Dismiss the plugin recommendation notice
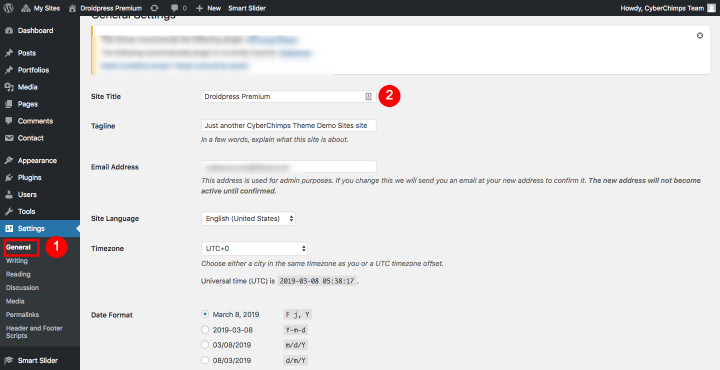The width and height of the screenshot is (720, 370). 700,35
